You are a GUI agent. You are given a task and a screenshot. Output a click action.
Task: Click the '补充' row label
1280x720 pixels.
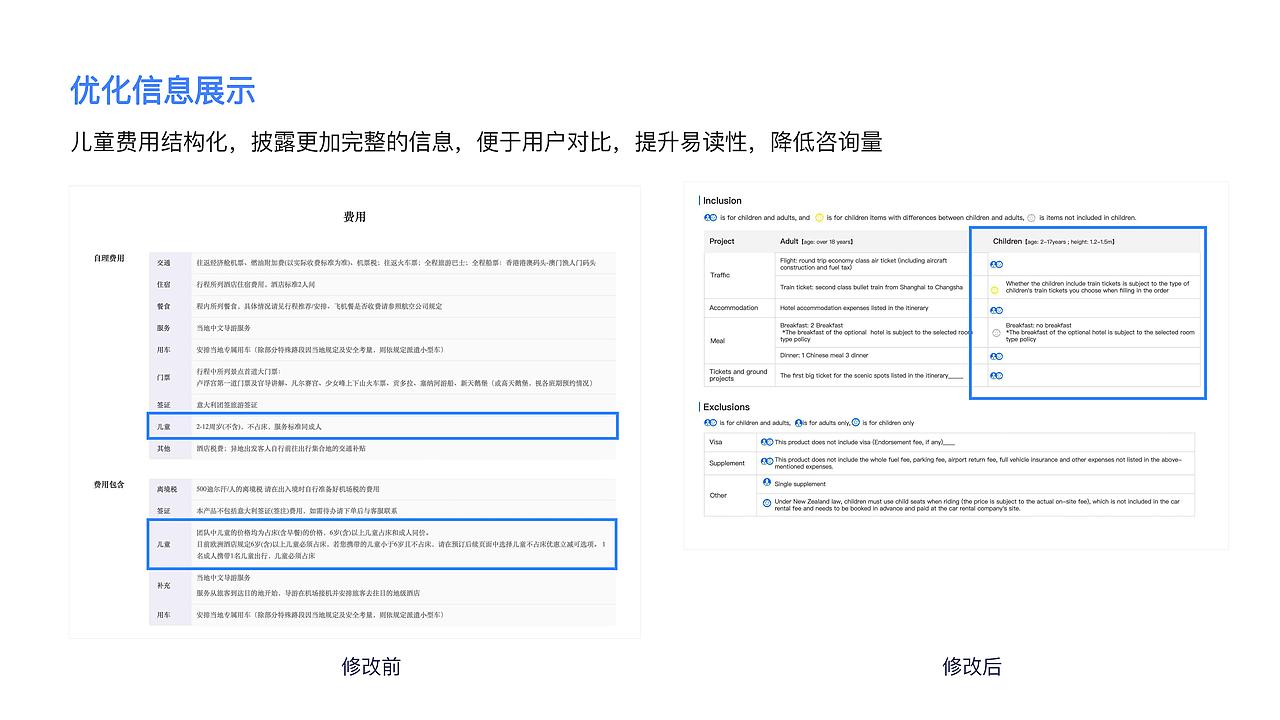click(163, 586)
